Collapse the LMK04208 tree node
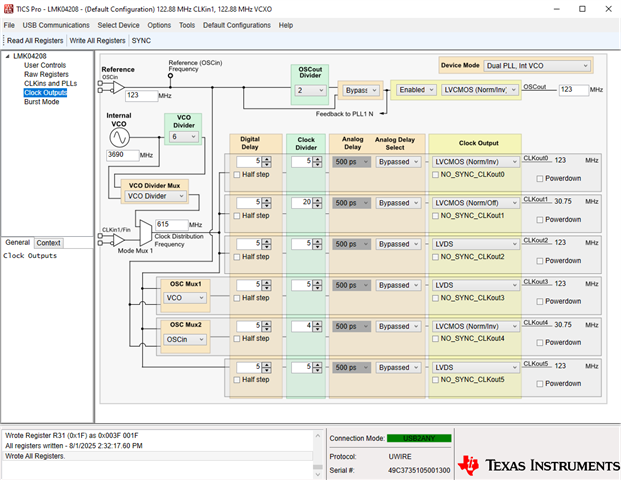This screenshot has width=621, height=480. click(x=7, y=56)
